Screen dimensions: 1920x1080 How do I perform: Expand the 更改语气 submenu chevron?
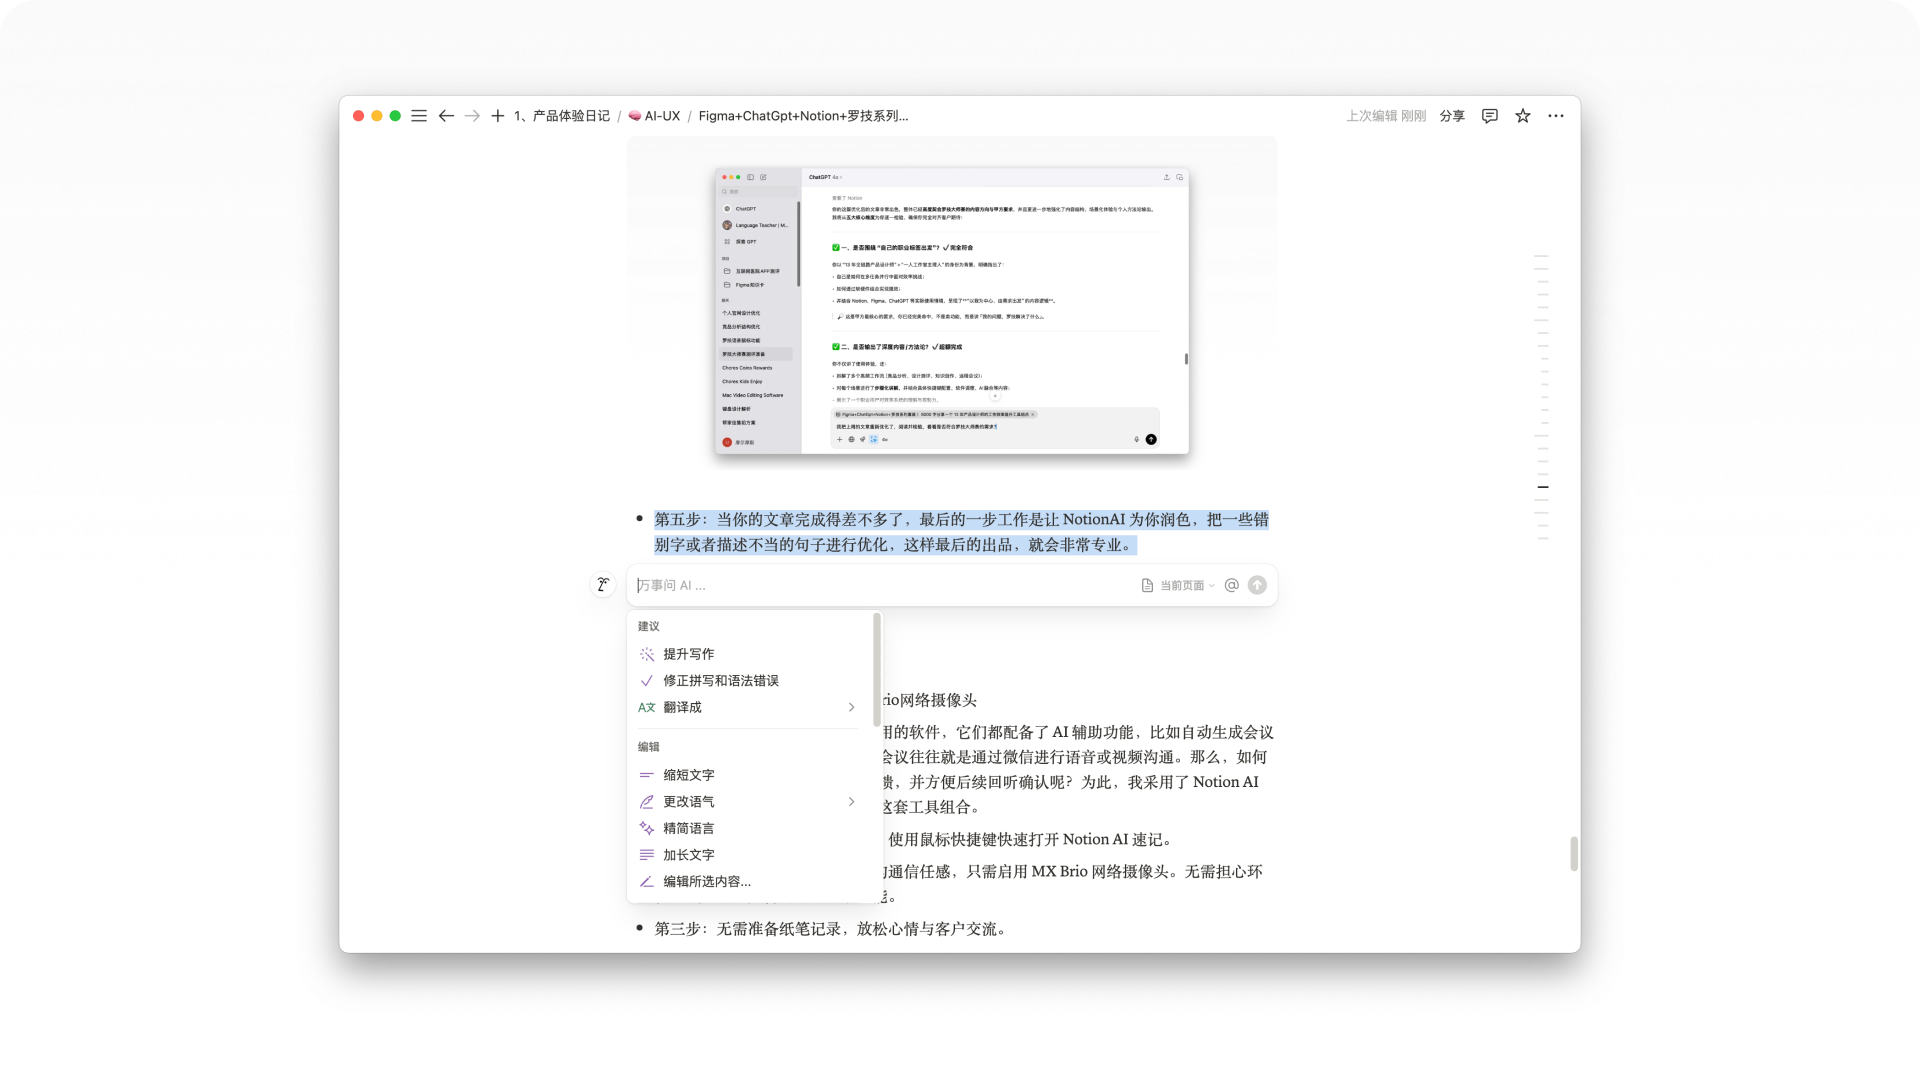click(852, 802)
